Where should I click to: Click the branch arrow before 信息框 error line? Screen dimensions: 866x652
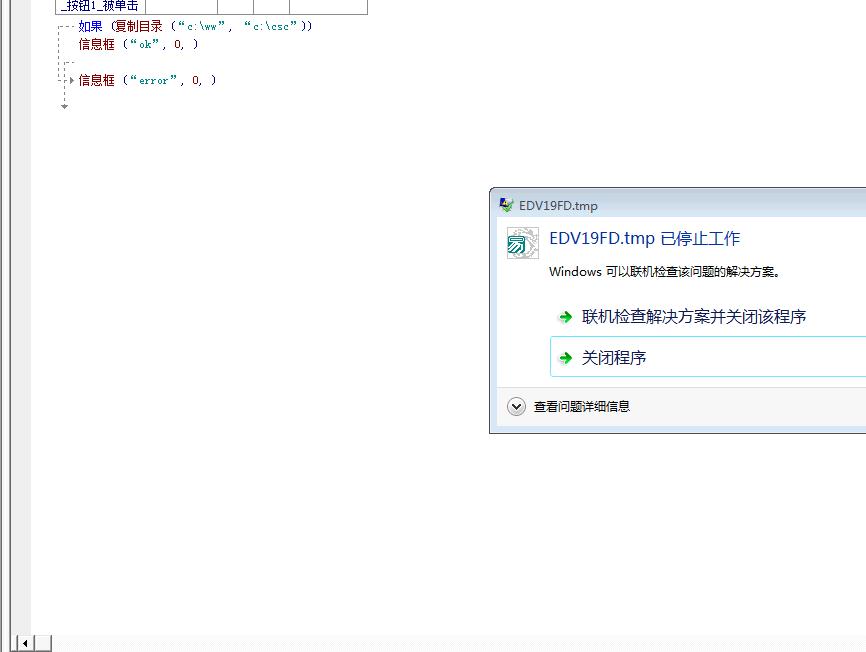(71, 81)
